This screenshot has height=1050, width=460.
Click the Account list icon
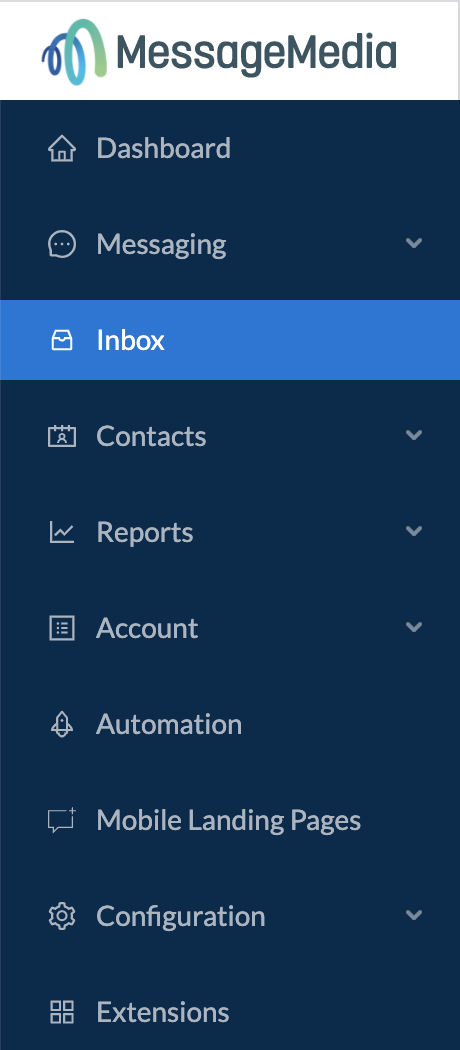[62, 628]
